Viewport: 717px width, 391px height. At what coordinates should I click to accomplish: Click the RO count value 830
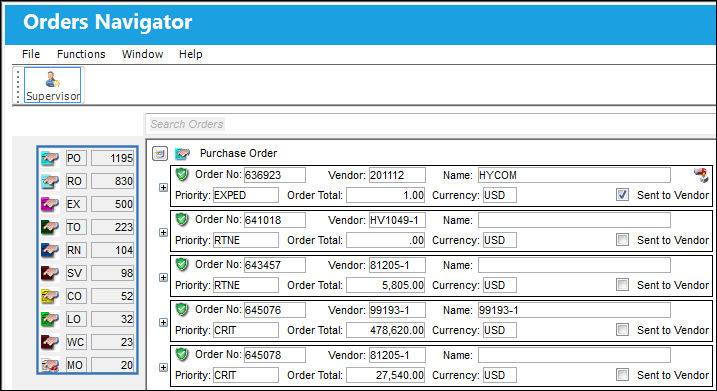pyautogui.click(x=112, y=181)
